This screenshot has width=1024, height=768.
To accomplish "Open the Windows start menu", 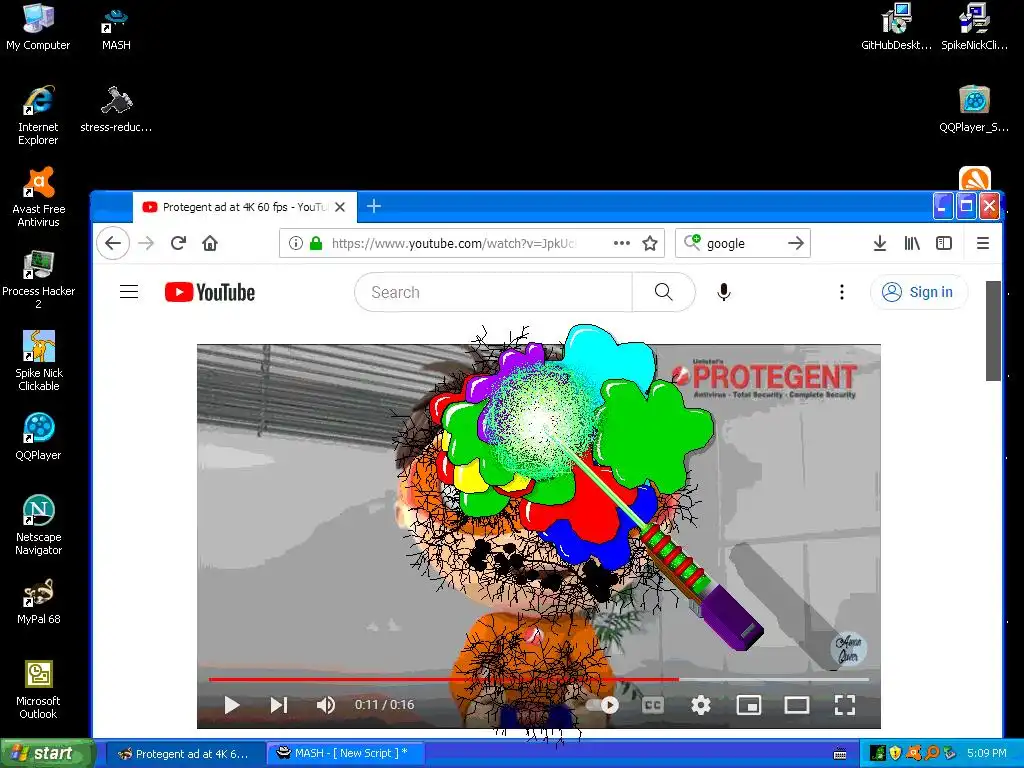I will [47, 754].
